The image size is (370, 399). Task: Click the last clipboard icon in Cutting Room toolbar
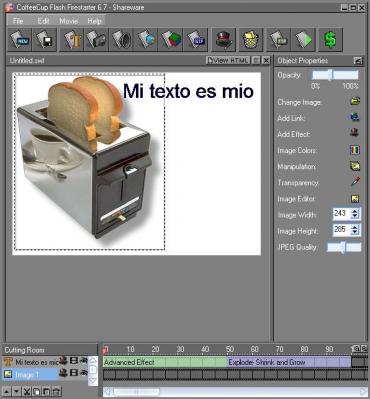57,391
